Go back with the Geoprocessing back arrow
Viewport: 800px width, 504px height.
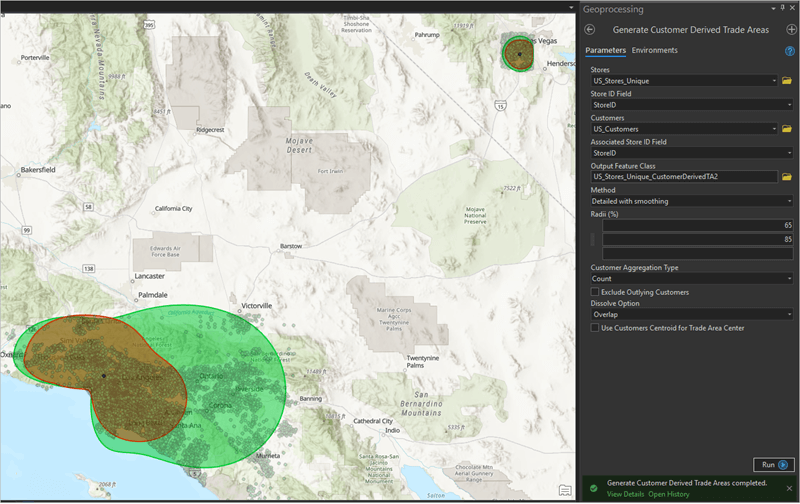click(590, 30)
